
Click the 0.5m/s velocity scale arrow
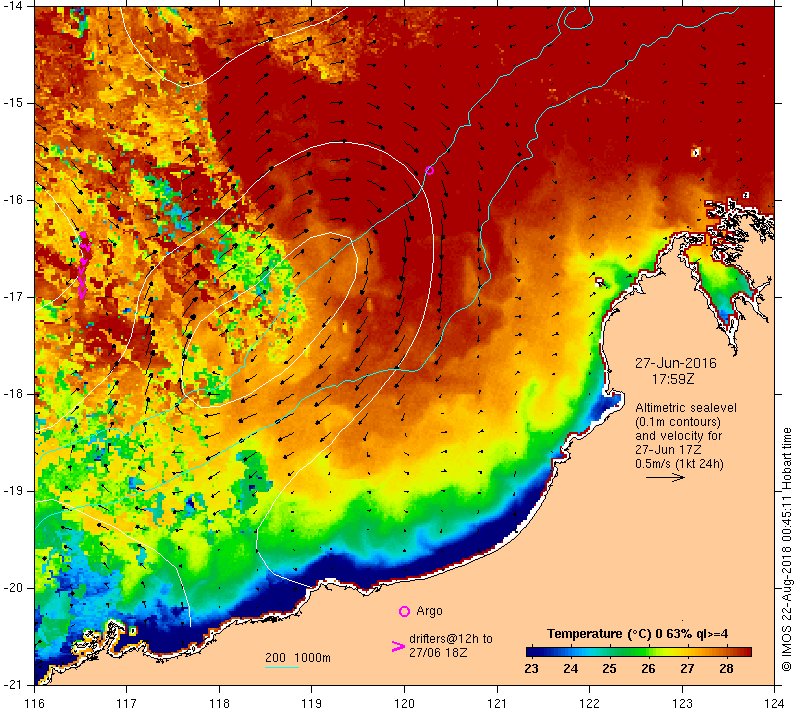point(665,477)
